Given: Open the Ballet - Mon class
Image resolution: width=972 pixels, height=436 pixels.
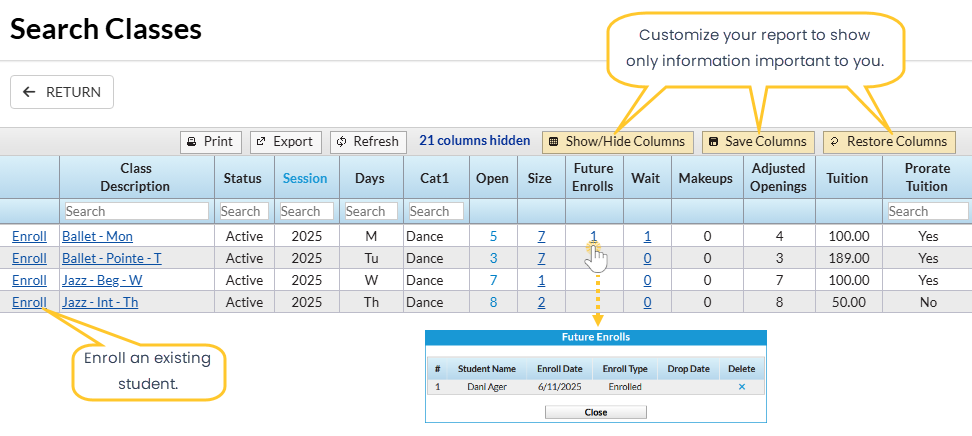Looking at the screenshot, I should click(97, 236).
